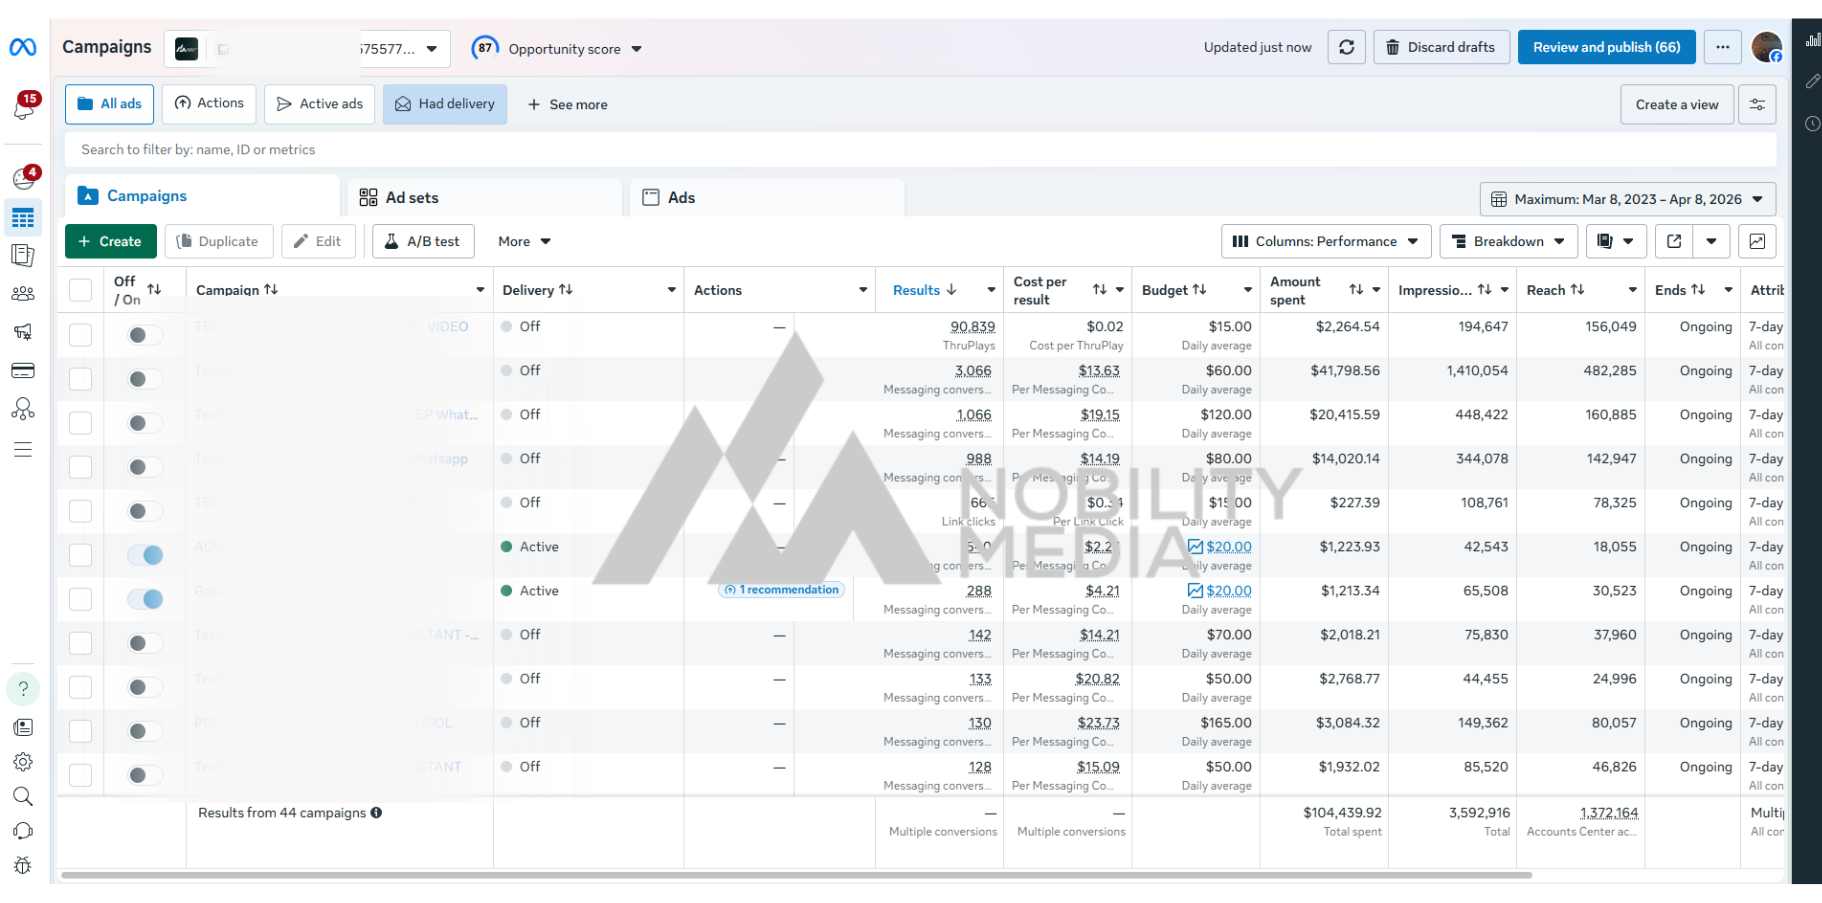Open Billing card icon in sidebar
Screen dimensions: 1822x903
pyautogui.click(x=23, y=370)
